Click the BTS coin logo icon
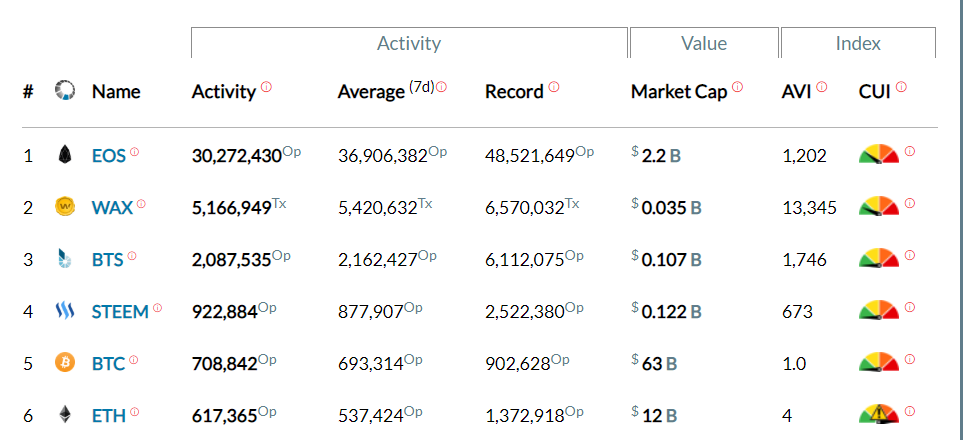The height and width of the screenshot is (440, 963). pyautogui.click(x=65, y=259)
